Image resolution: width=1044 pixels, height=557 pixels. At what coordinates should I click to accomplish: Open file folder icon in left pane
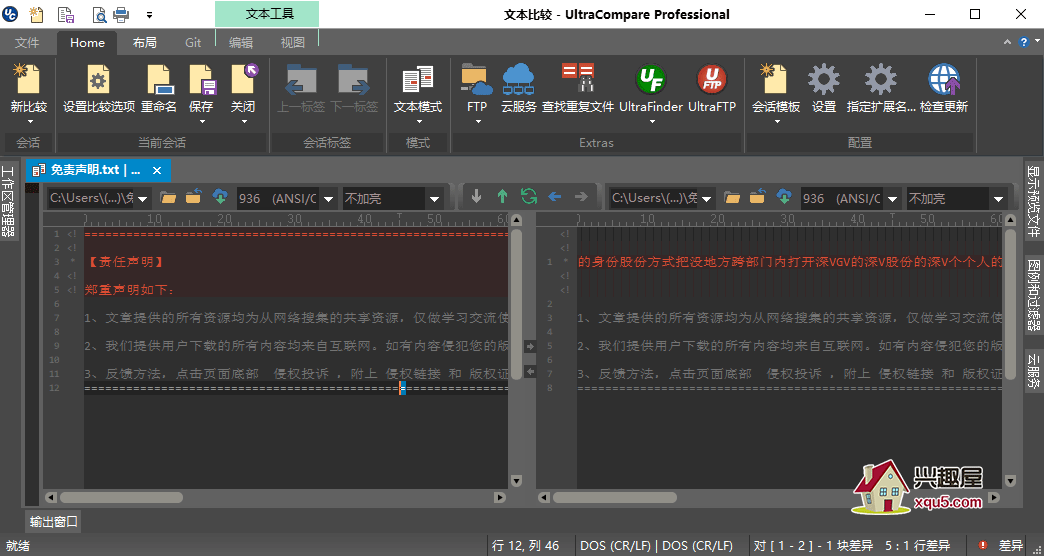(168, 196)
